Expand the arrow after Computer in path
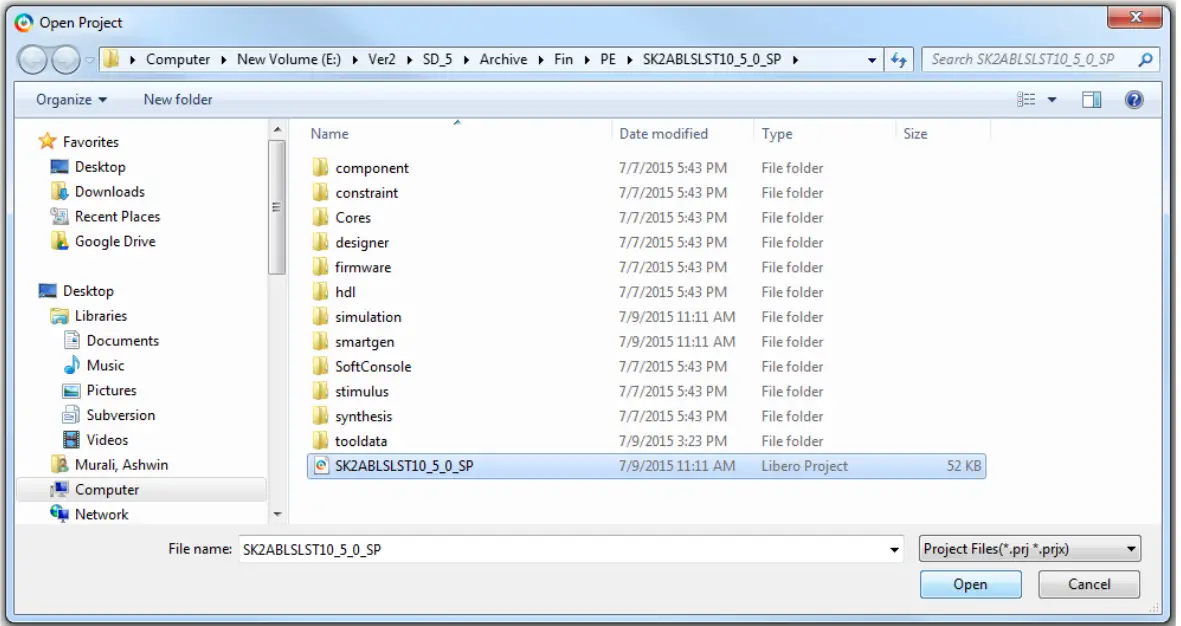The height and width of the screenshot is (626, 1181). (224, 60)
